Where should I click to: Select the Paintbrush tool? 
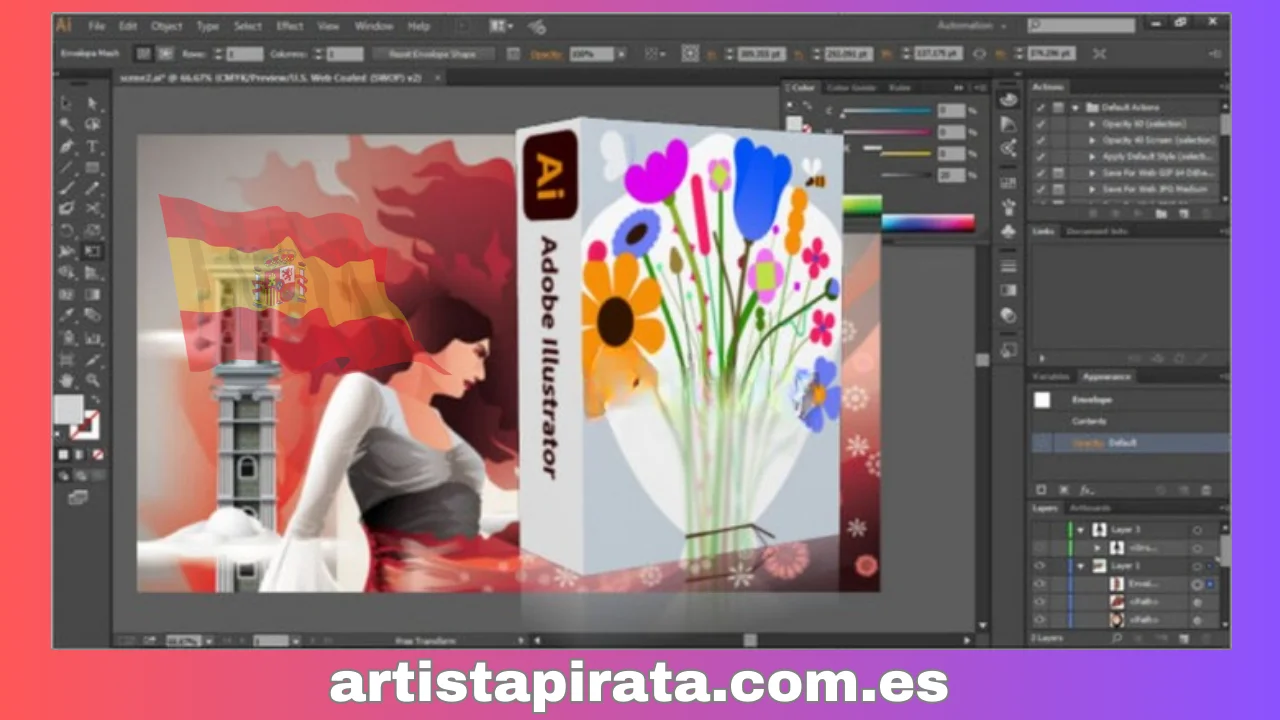click(x=67, y=188)
